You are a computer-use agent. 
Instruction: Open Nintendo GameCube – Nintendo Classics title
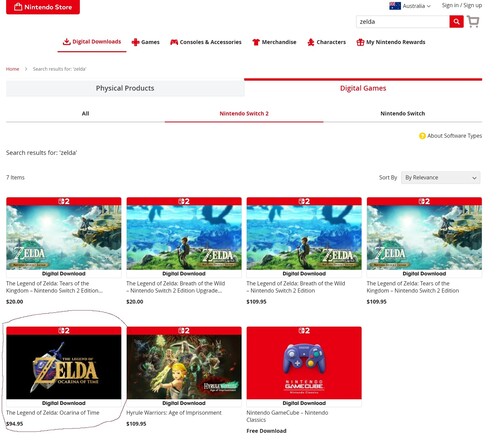point(287,416)
